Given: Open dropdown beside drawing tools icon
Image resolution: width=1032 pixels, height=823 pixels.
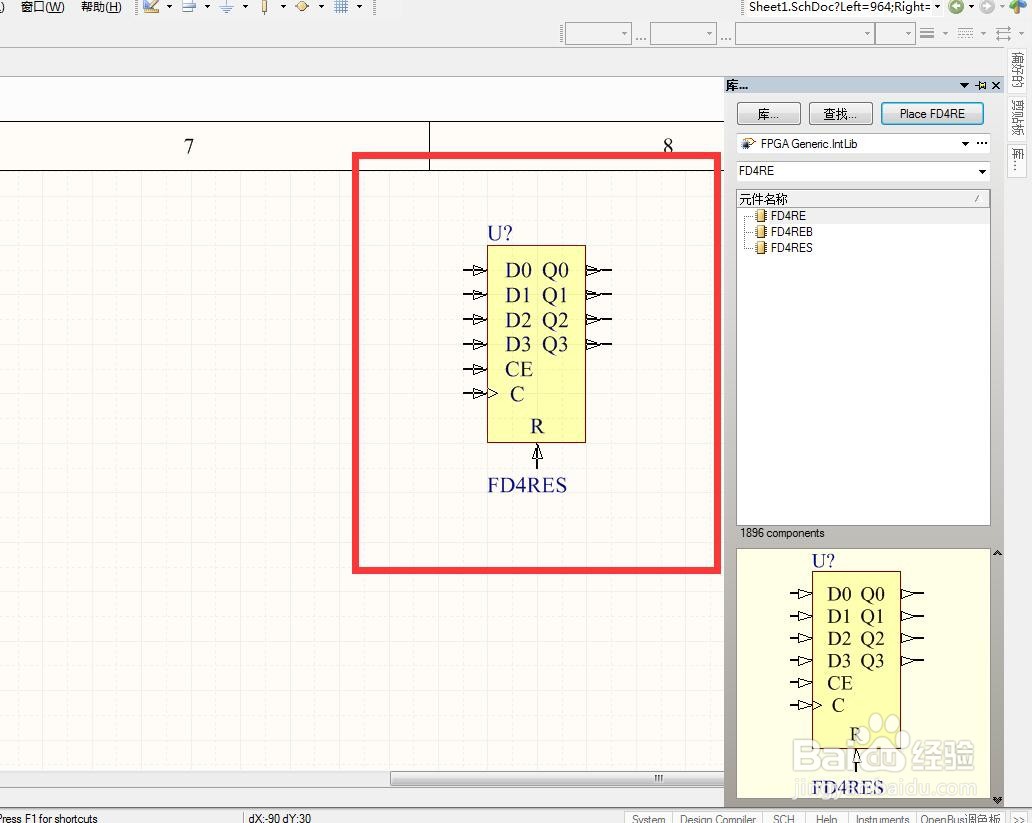Looking at the screenshot, I should (x=169, y=7).
